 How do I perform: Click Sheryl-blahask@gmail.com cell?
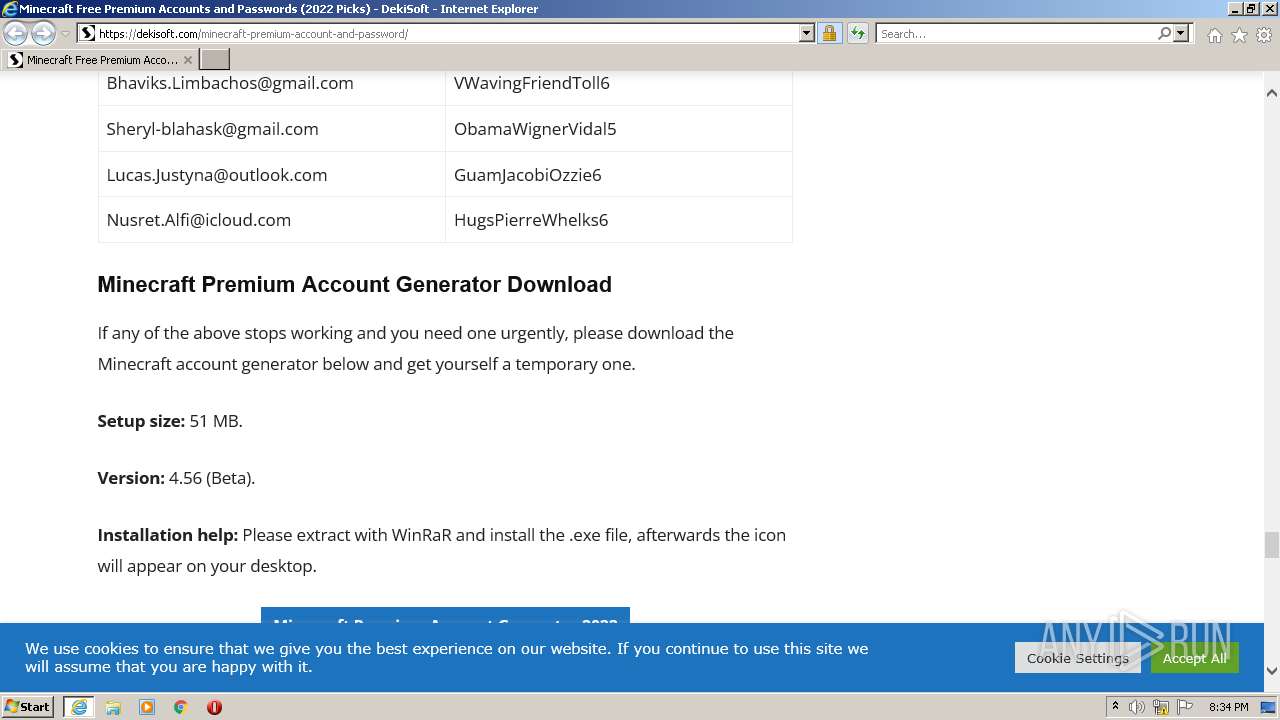click(x=212, y=129)
